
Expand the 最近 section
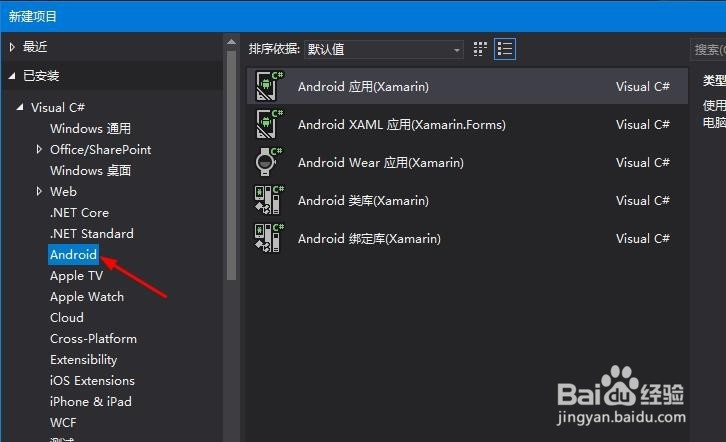tap(12, 47)
